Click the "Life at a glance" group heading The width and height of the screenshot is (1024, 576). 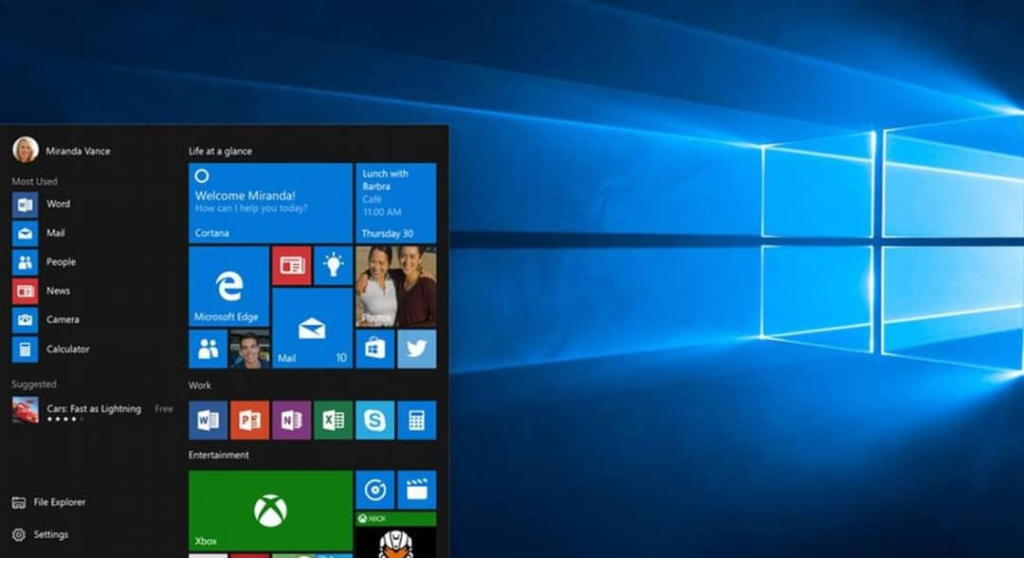click(220, 151)
